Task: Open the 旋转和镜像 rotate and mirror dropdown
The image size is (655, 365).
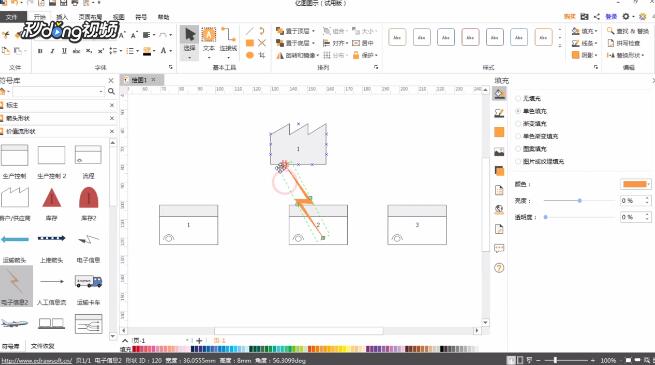Action: (x=297, y=55)
